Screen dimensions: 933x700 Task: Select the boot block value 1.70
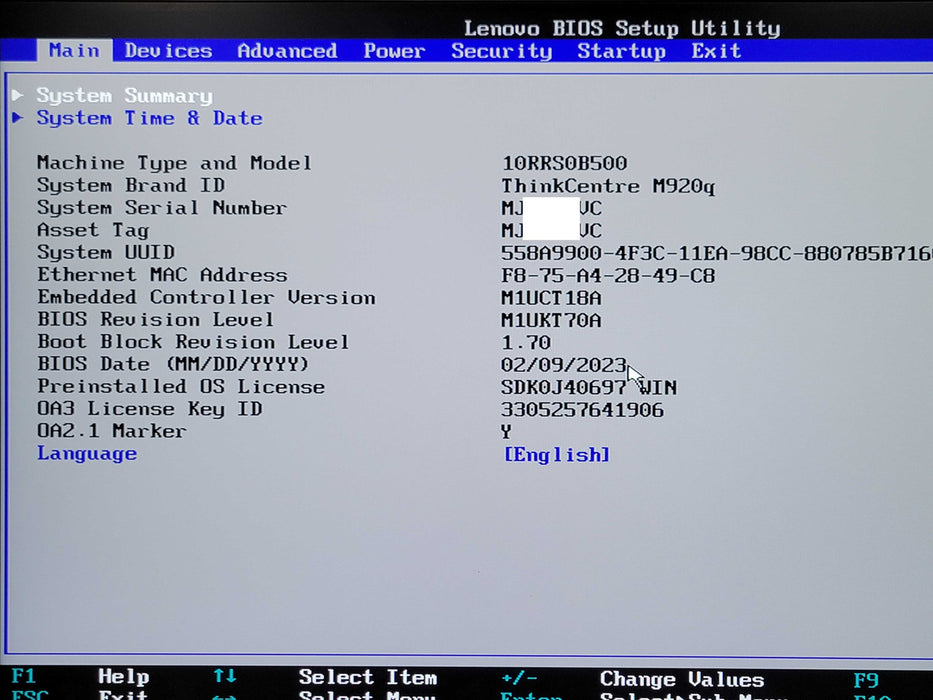[x=526, y=343]
